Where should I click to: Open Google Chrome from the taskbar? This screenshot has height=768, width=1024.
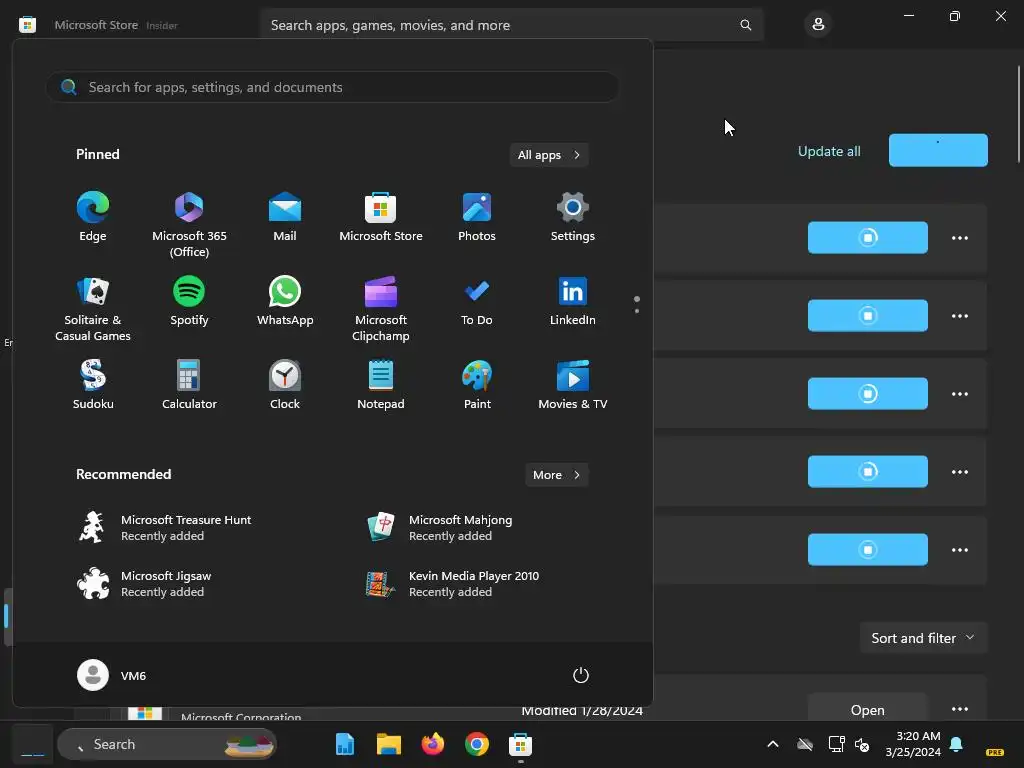click(x=477, y=744)
